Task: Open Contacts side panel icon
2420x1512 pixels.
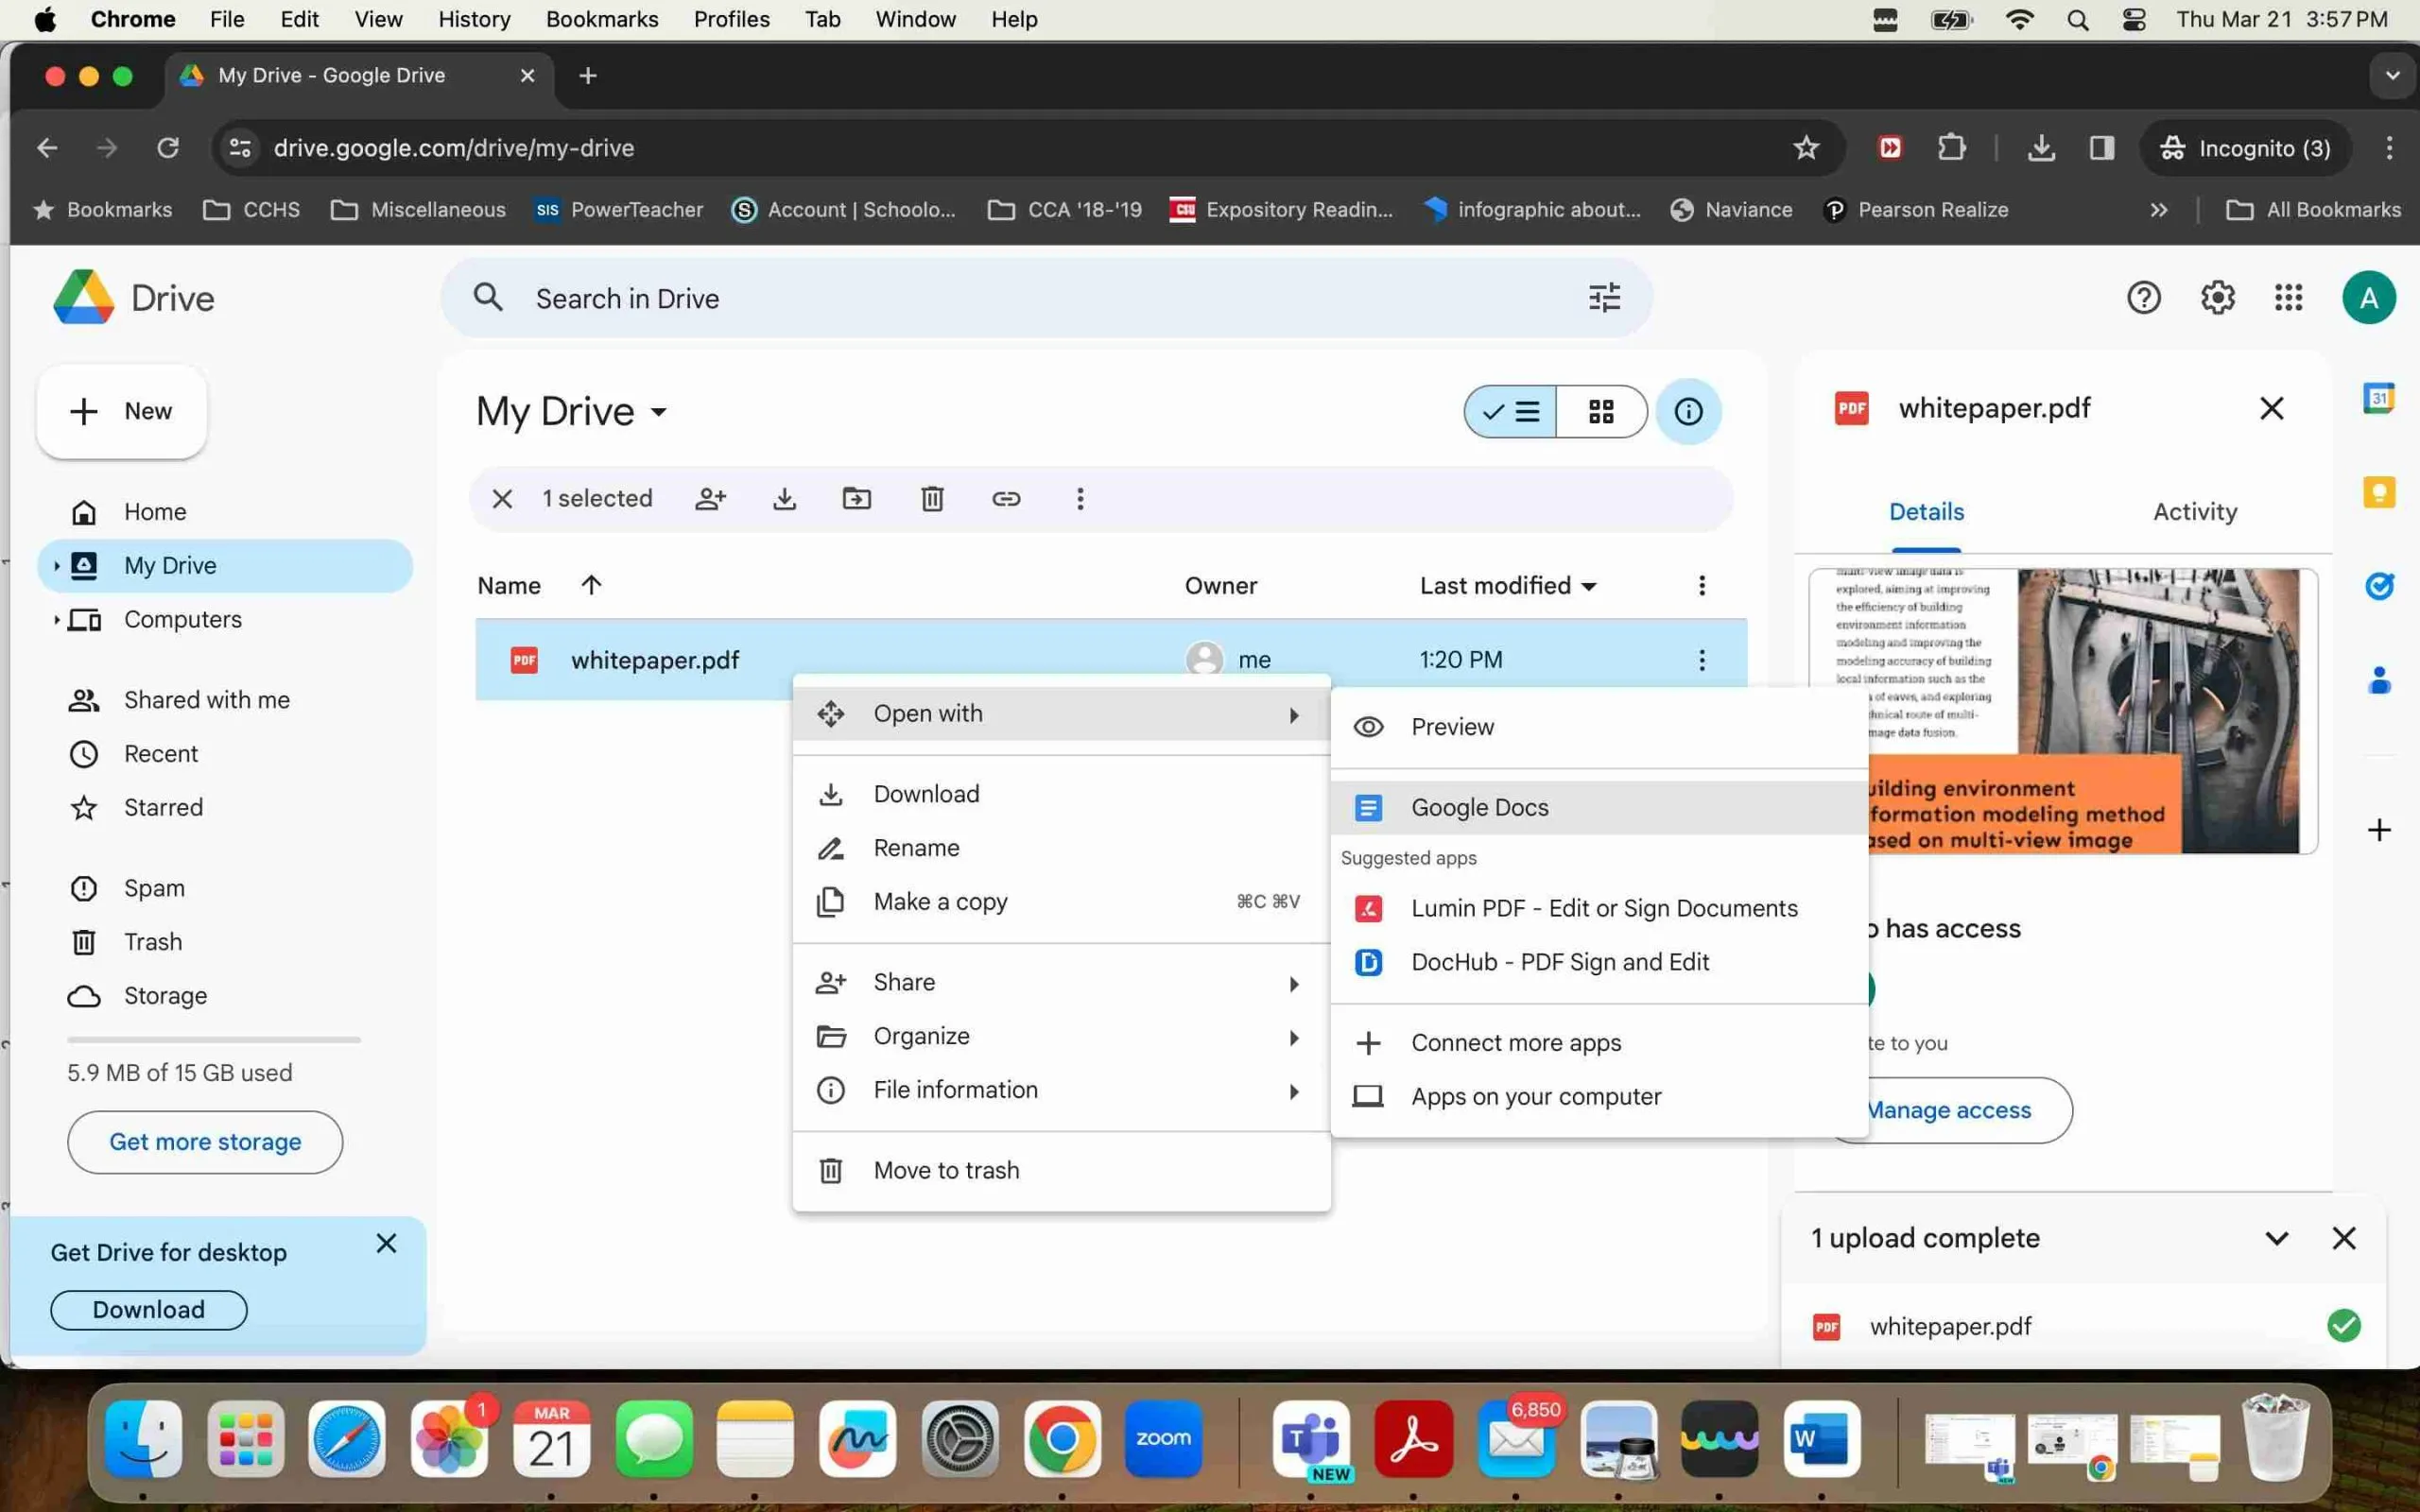Action: [2379, 680]
